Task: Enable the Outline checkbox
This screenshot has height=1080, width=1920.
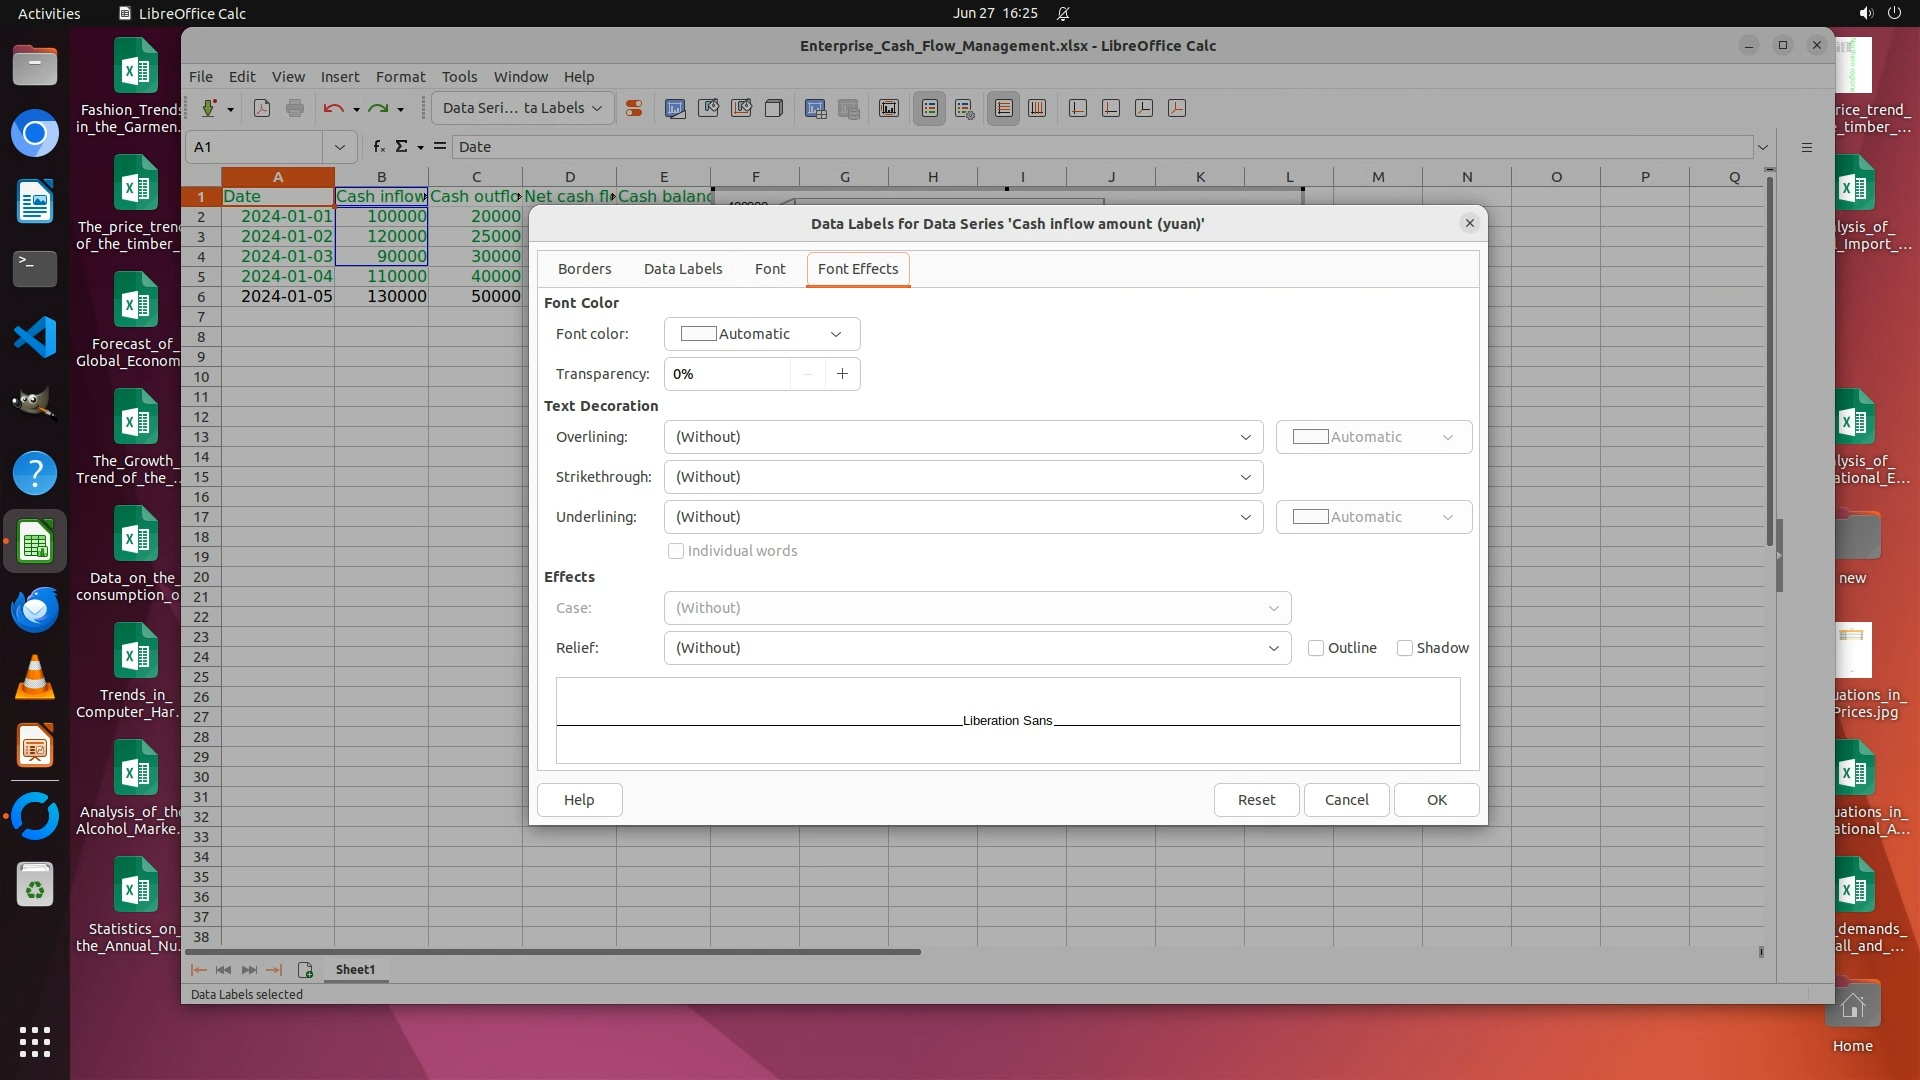Action: click(1316, 648)
